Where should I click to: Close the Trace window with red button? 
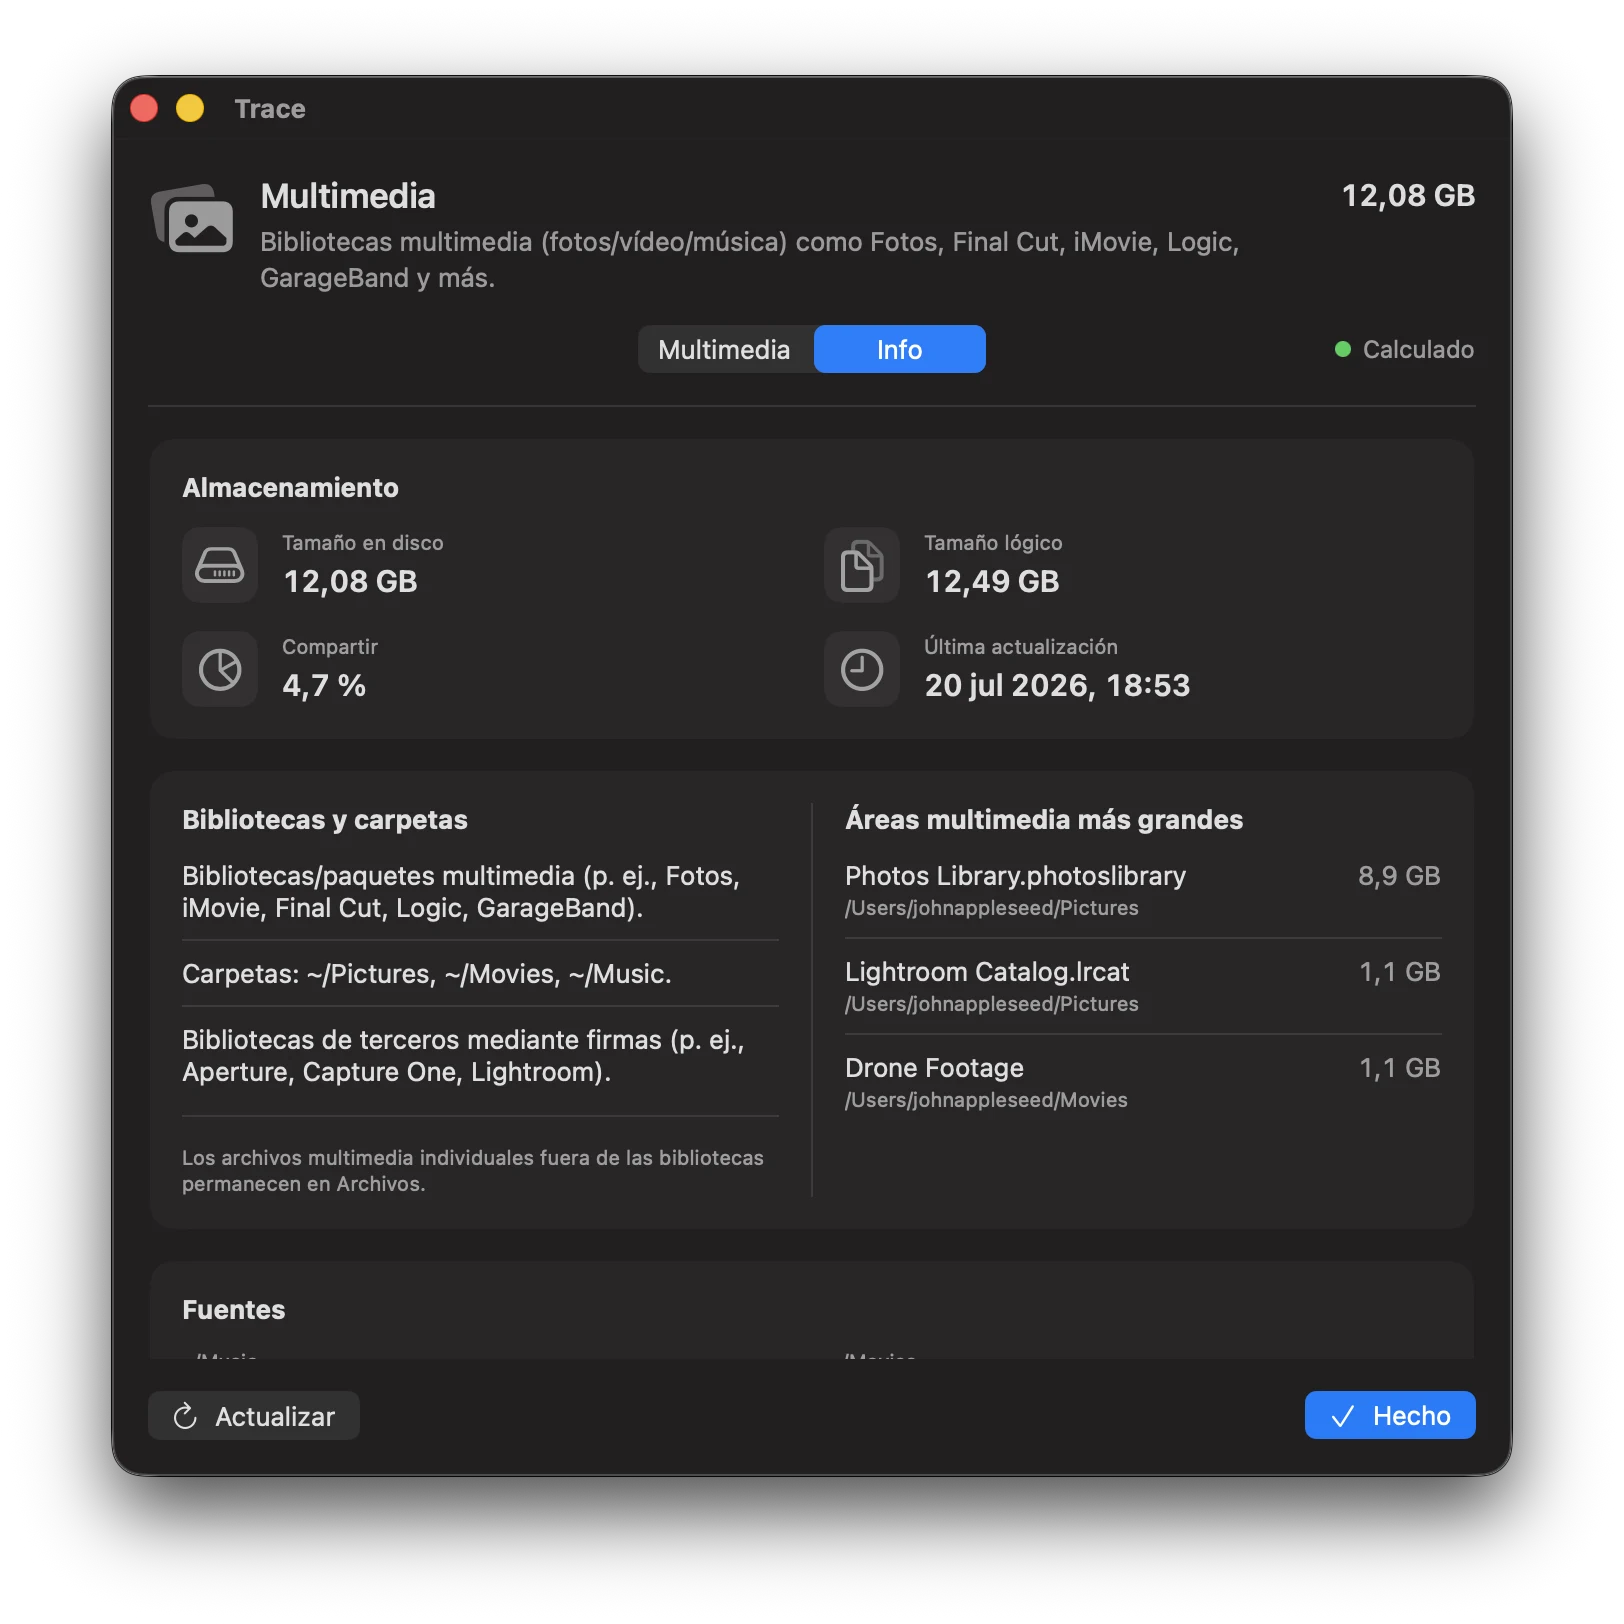click(144, 108)
